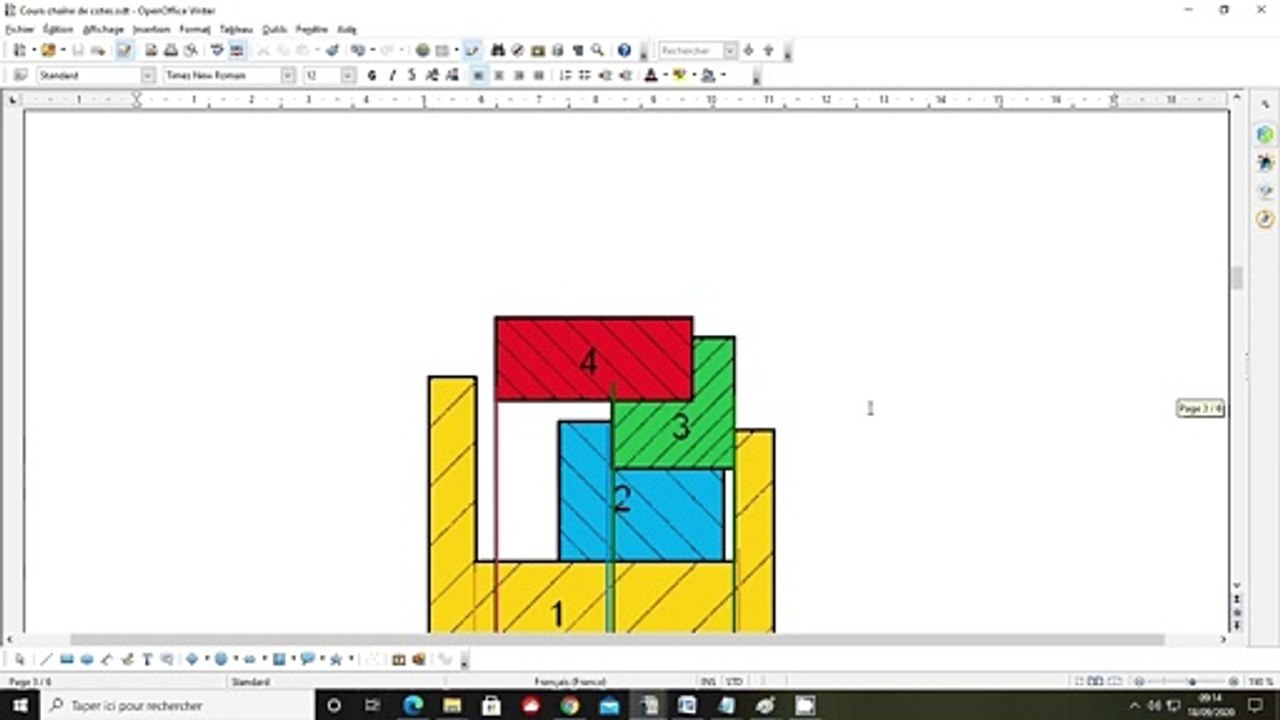
Task: Open the Fenêtre menu
Action: (312, 30)
